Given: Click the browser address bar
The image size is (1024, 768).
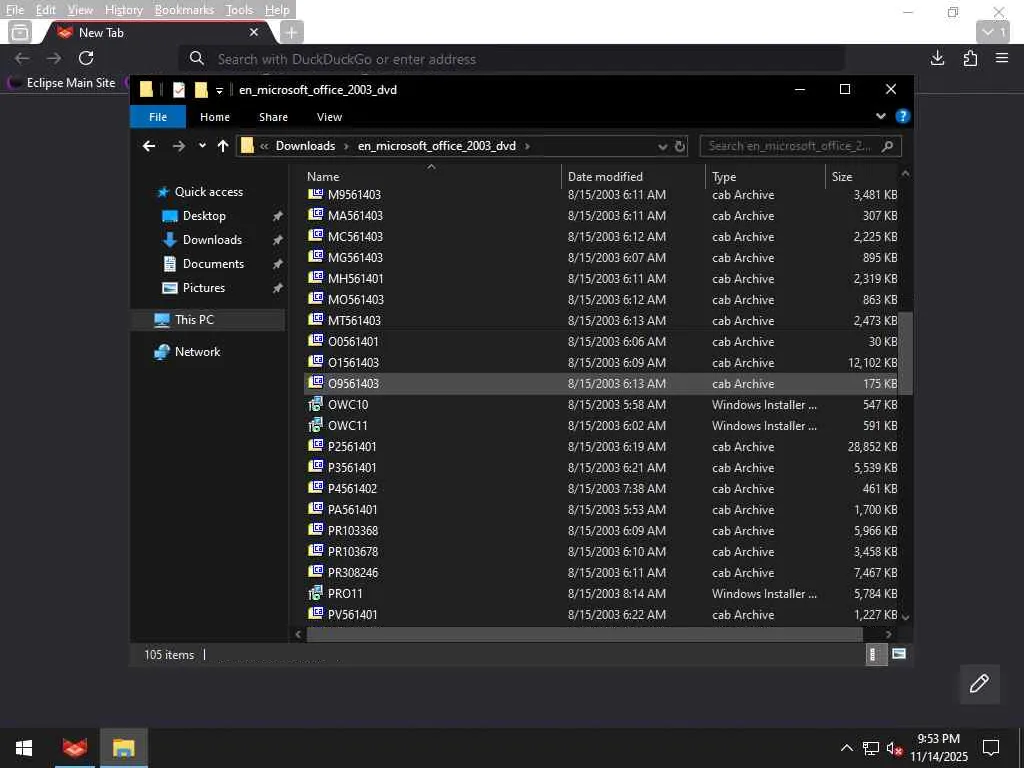Looking at the screenshot, I should click(512, 59).
